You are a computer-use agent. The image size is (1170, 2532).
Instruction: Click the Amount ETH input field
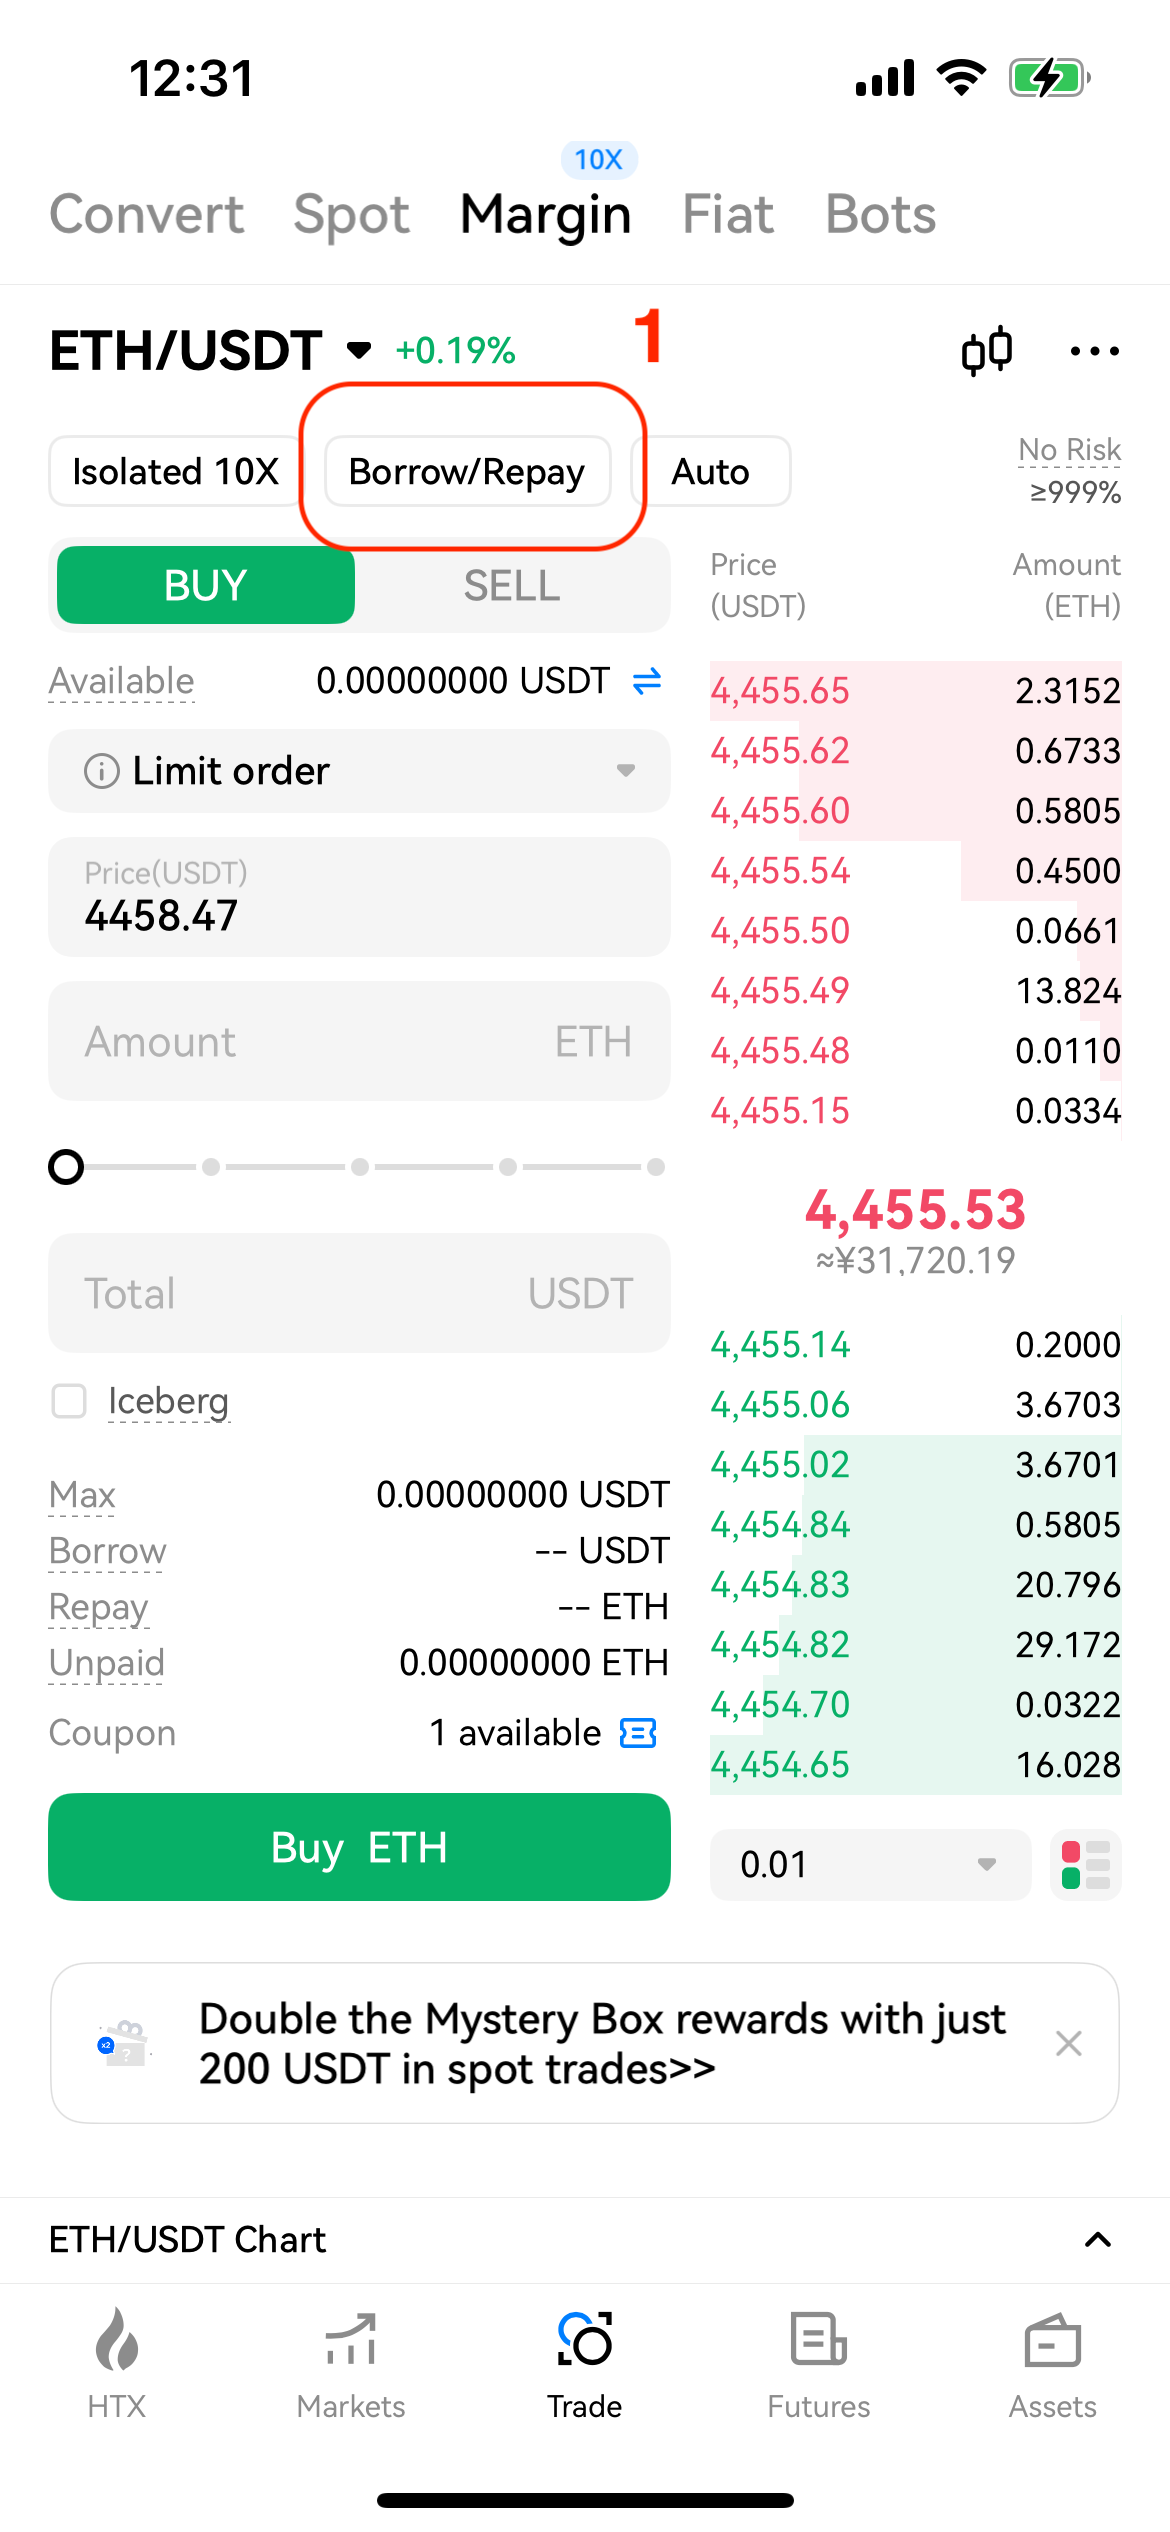[359, 1042]
